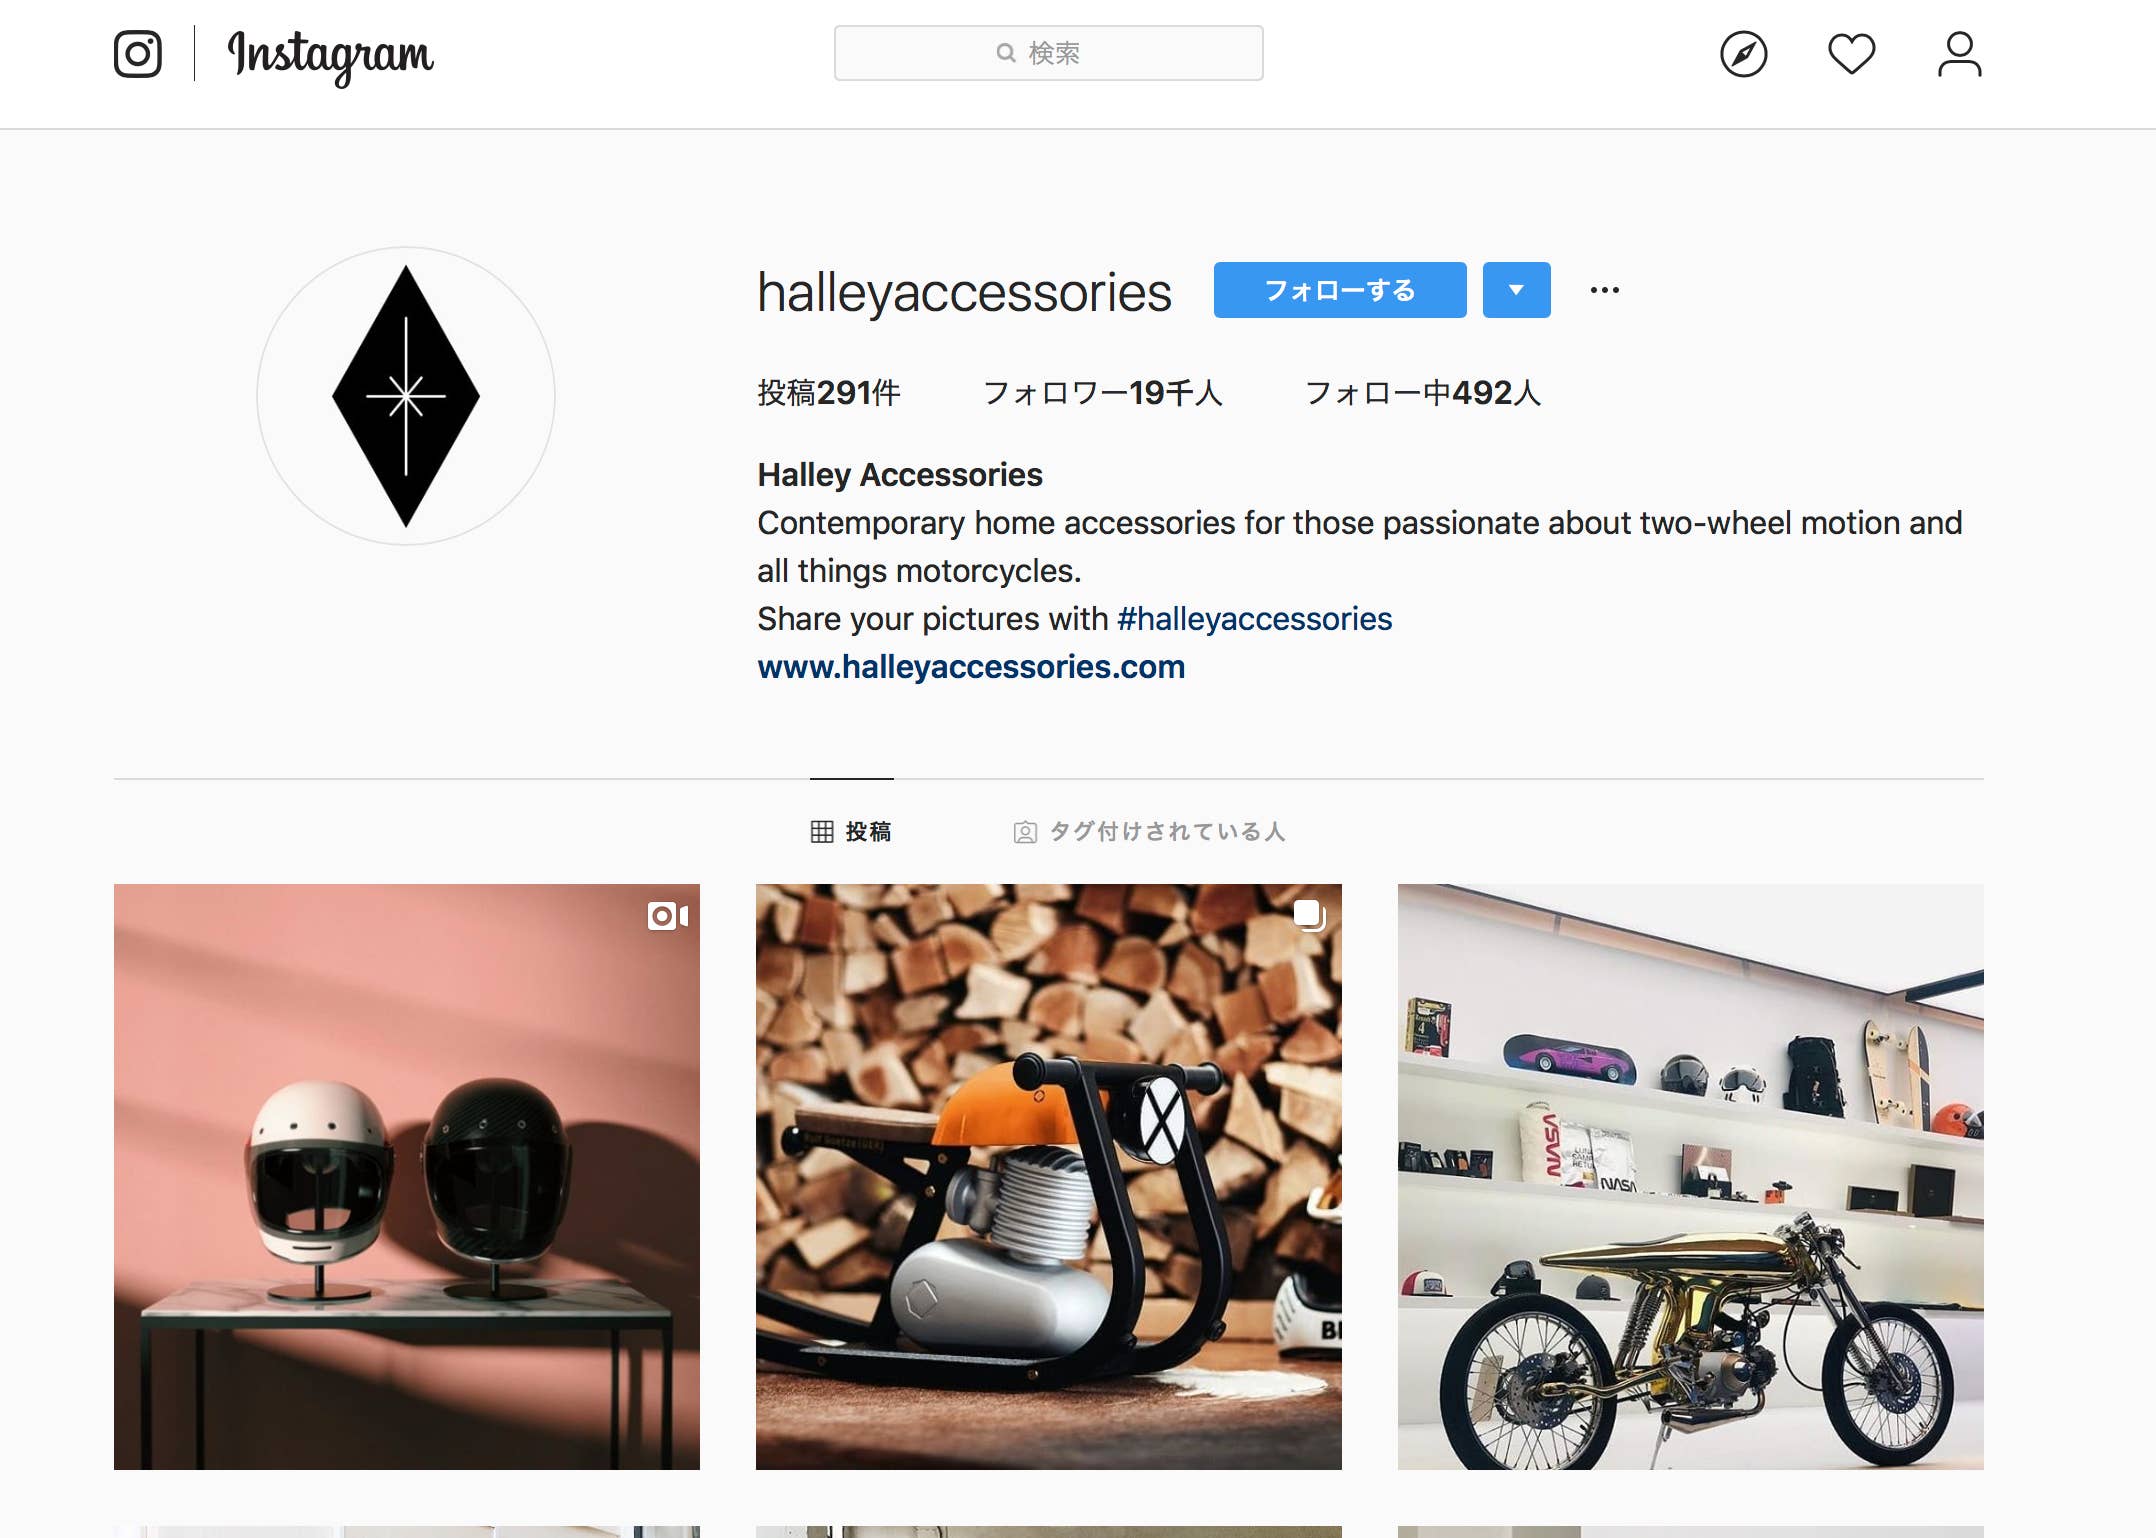Open the two helmets video post
The image size is (2156, 1538).
pos(406,1176)
